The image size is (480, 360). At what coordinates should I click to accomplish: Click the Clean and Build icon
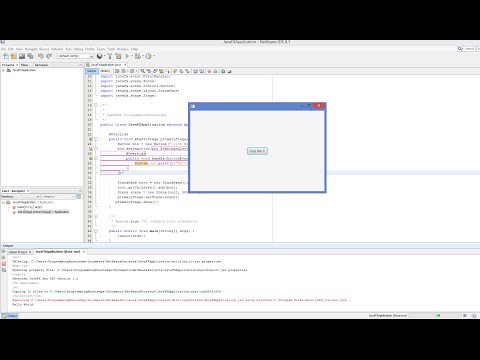[x=118, y=56]
